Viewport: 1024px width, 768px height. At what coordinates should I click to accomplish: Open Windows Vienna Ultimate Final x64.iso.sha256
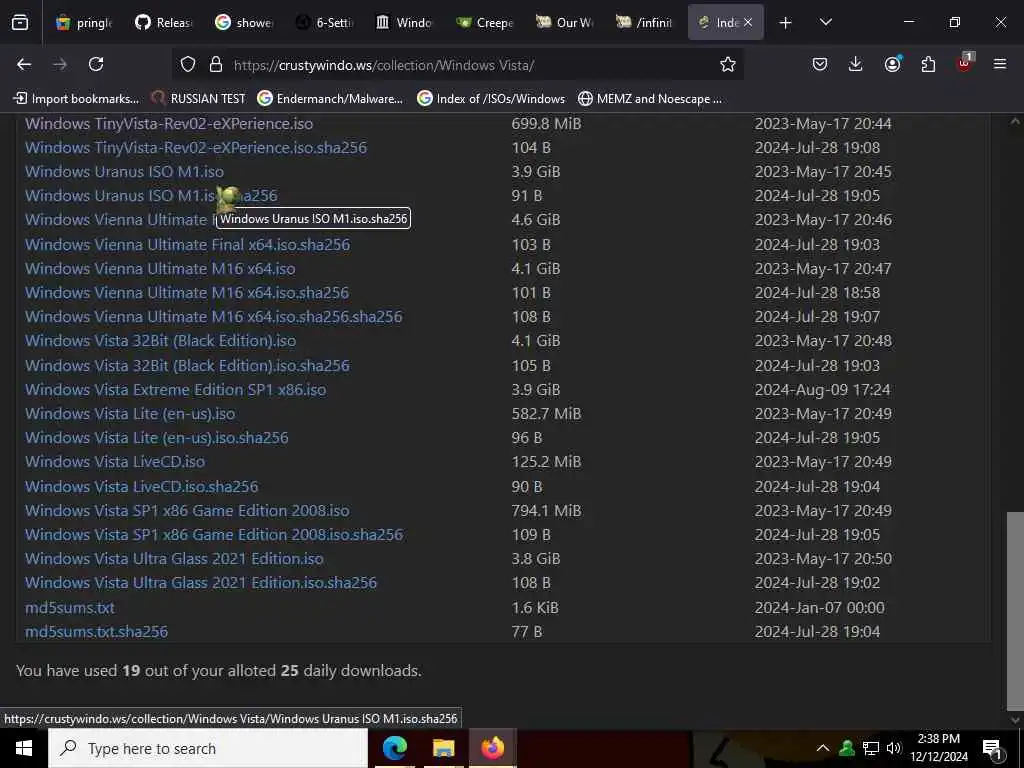pyautogui.click(x=187, y=244)
